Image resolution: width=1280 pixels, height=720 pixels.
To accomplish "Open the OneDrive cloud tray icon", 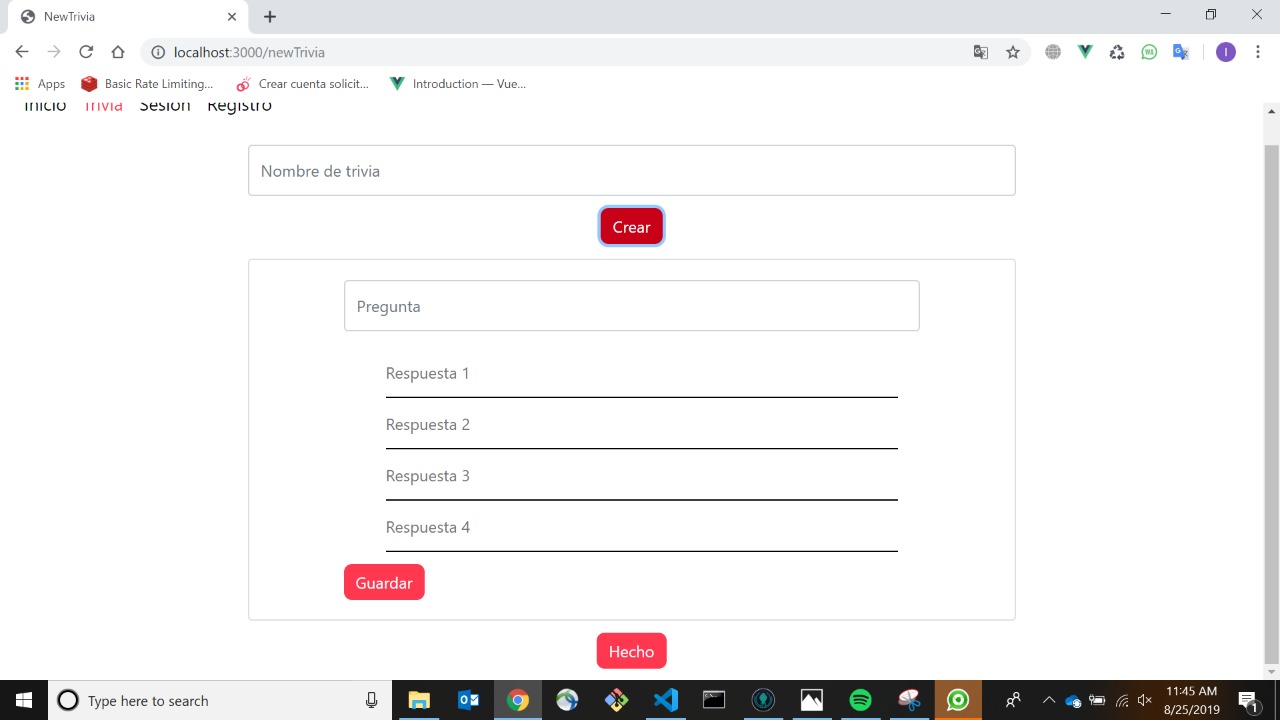I will click(1073, 700).
